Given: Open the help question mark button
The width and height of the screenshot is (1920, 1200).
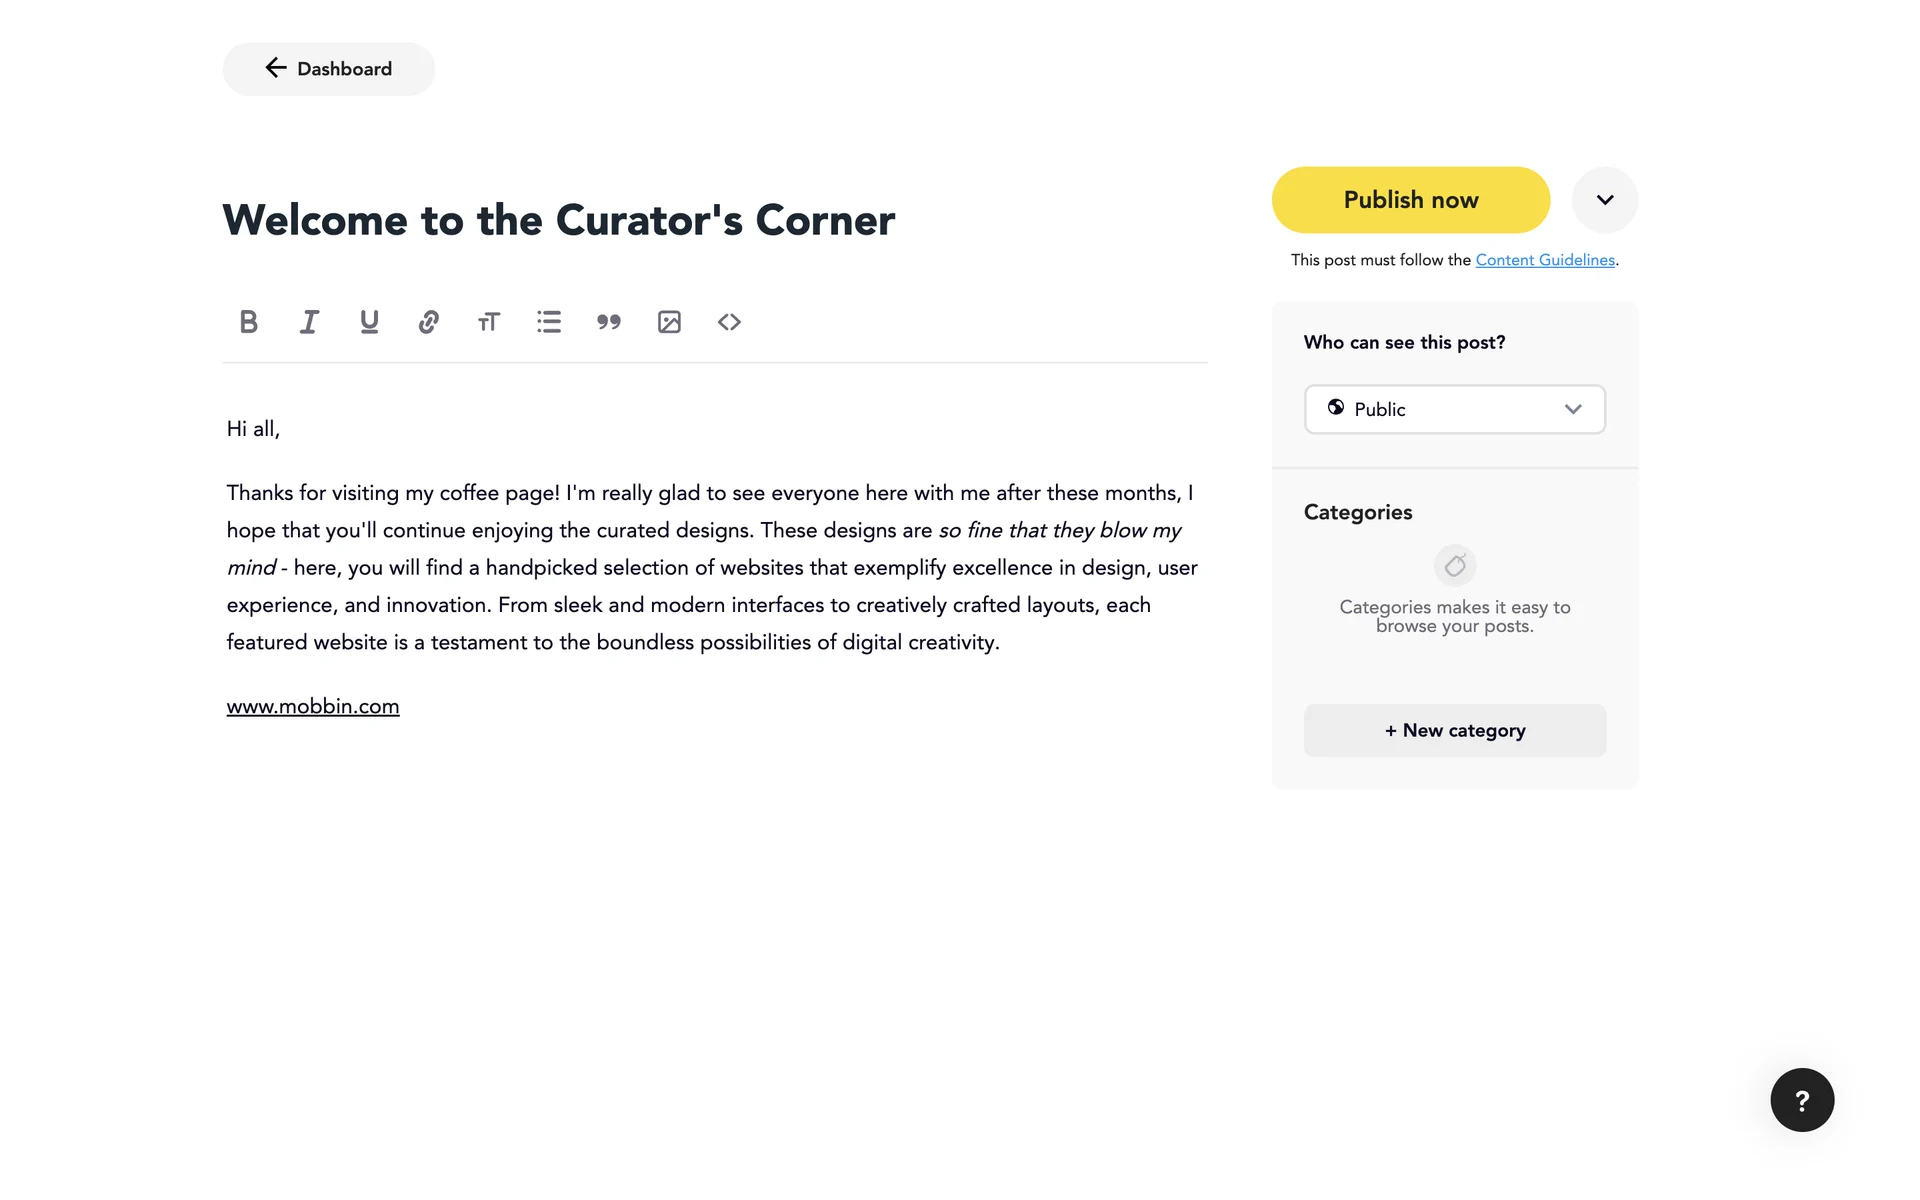Looking at the screenshot, I should pyautogui.click(x=1802, y=1100).
